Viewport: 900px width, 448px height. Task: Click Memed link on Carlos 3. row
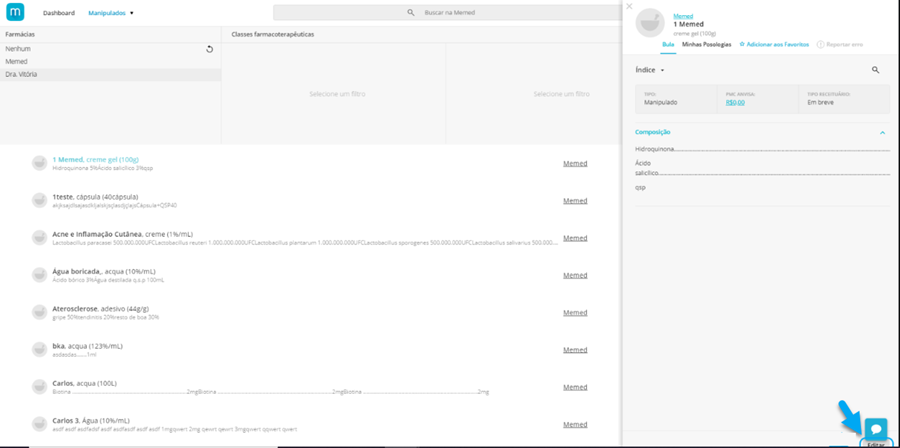(575, 424)
